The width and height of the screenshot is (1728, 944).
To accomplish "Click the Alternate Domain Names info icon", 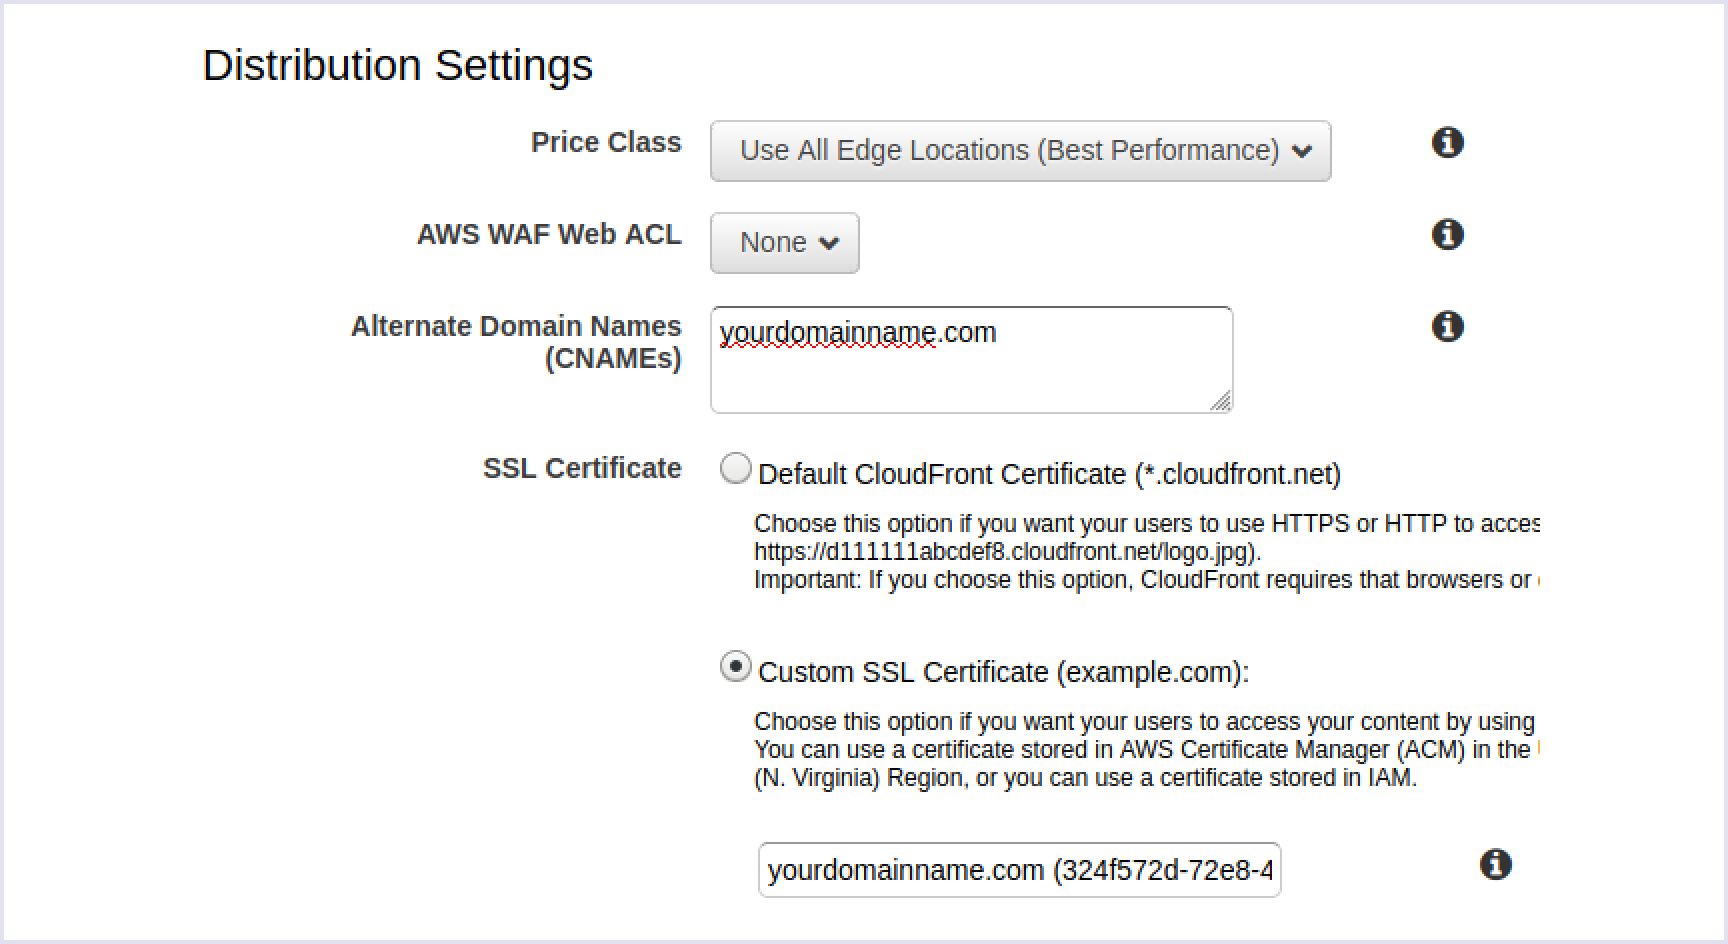I will click(x=1447, y=326).
